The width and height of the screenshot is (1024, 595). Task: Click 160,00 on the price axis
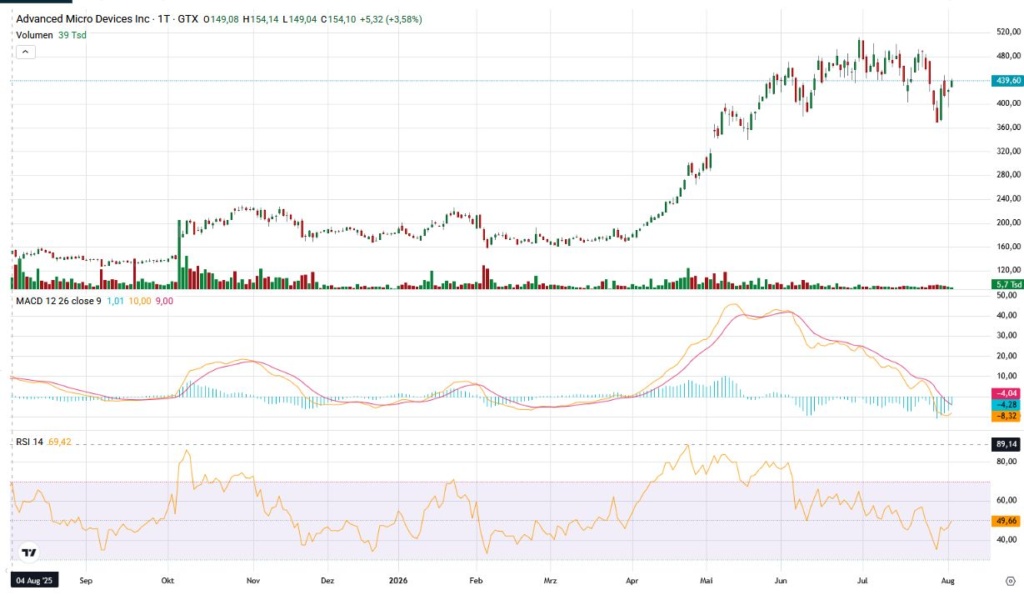pyautogui.click(x=1008, y=247)
